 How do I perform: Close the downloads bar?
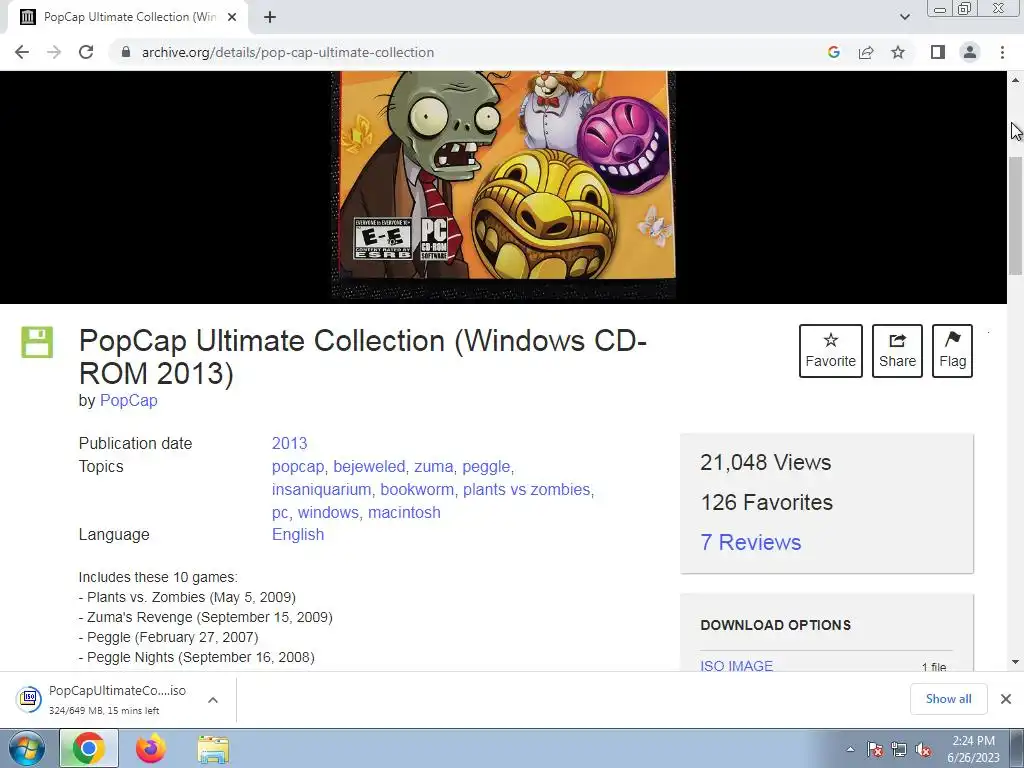coord(1006,699)
